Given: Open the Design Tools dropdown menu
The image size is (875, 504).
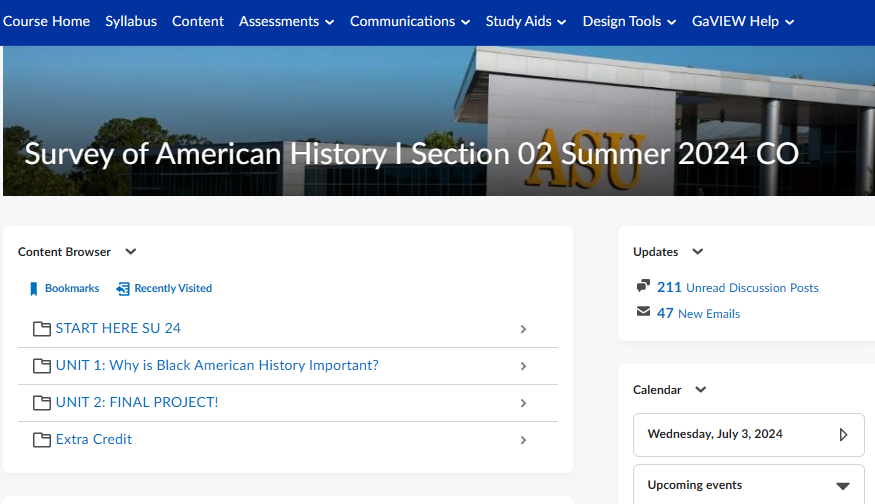Looking at the screenshot, I should click(629, 22).
